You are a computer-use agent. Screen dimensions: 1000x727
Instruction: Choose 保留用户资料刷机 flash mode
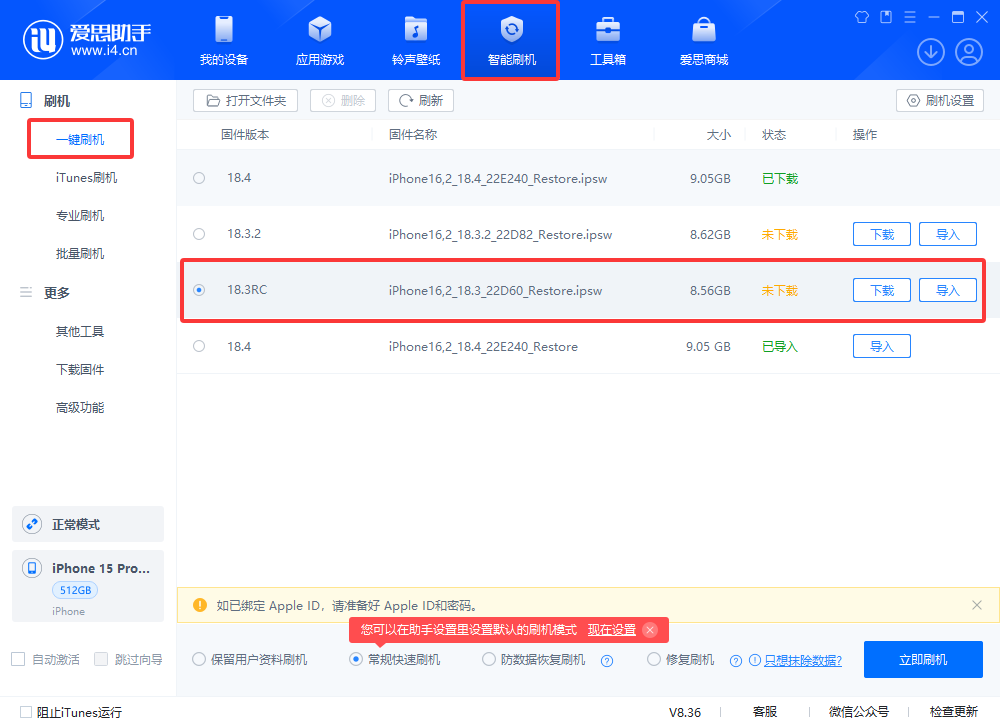199,660
